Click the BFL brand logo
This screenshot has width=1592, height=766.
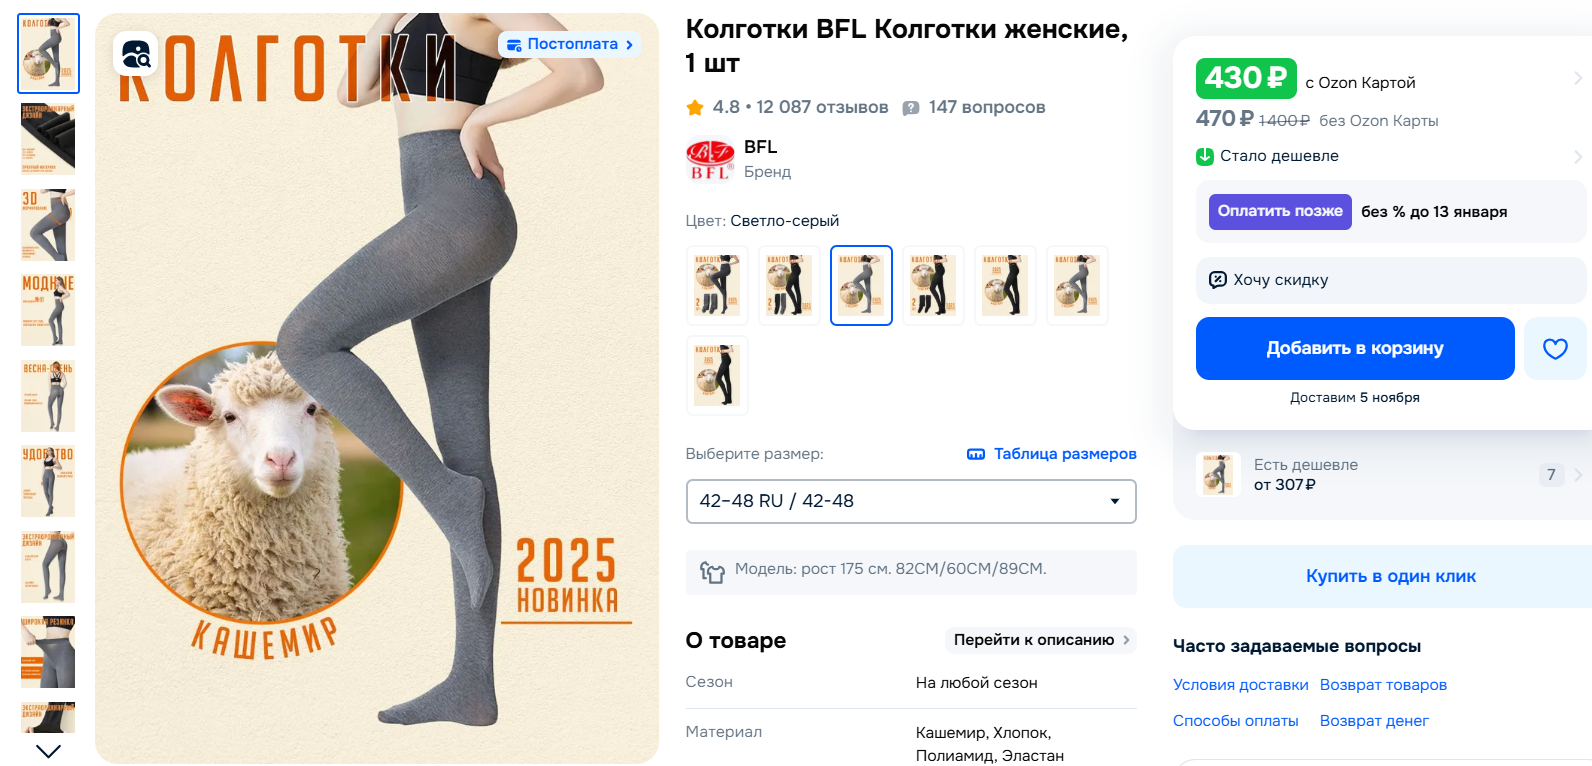[710, 159]
